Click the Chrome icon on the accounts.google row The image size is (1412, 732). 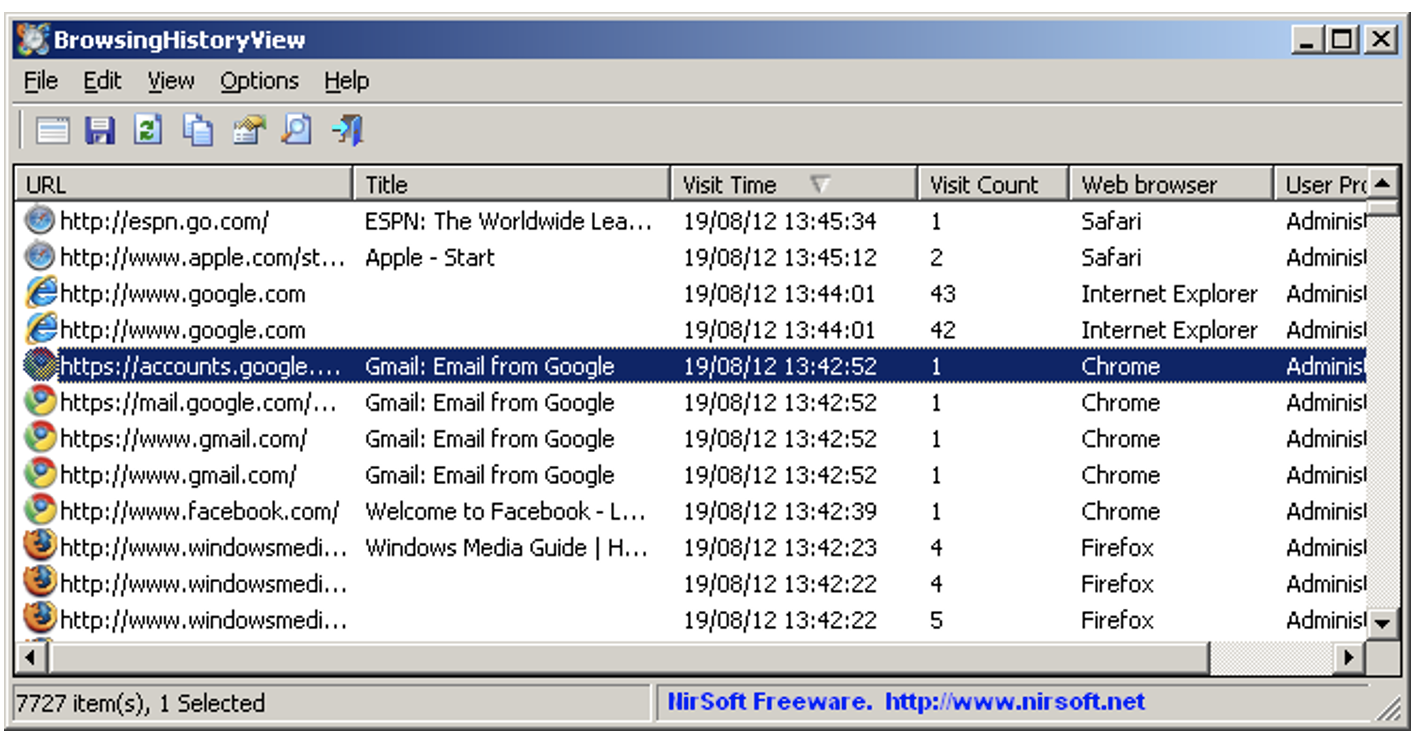(x=40, y=366)
